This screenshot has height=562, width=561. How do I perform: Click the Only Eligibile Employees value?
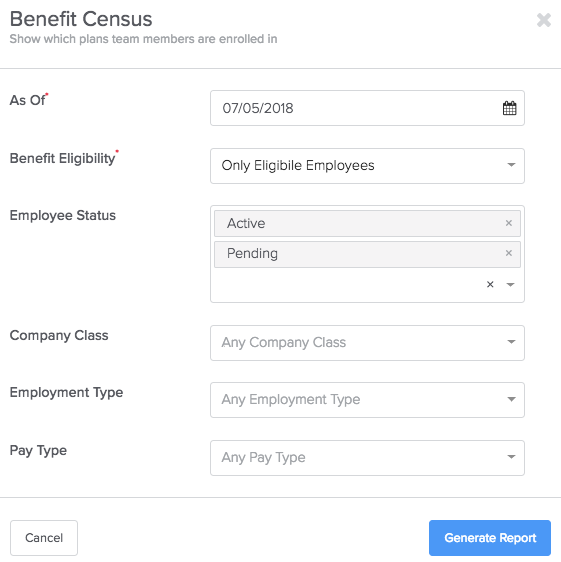coord(298,165)
